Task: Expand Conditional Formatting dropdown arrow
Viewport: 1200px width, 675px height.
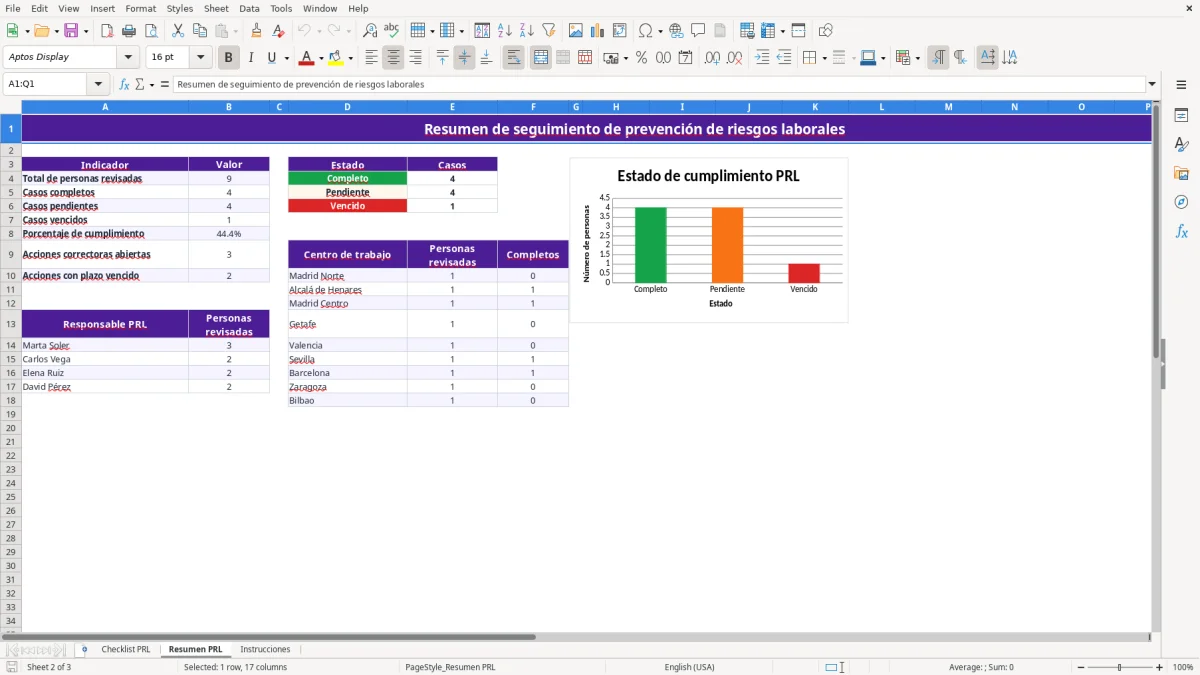Action: [x=917, y=58]
